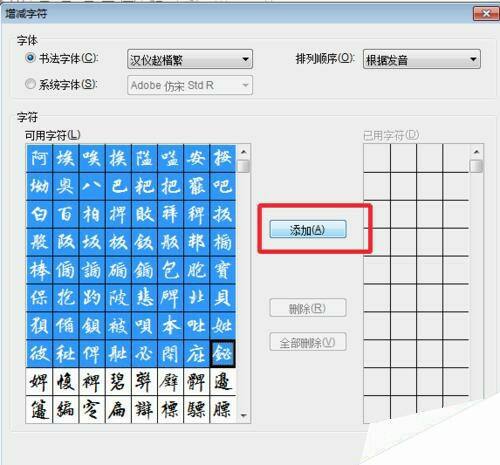Select the 膘 character cell
The height and width of the screenshot is (465, 500).
coord(223,410)
